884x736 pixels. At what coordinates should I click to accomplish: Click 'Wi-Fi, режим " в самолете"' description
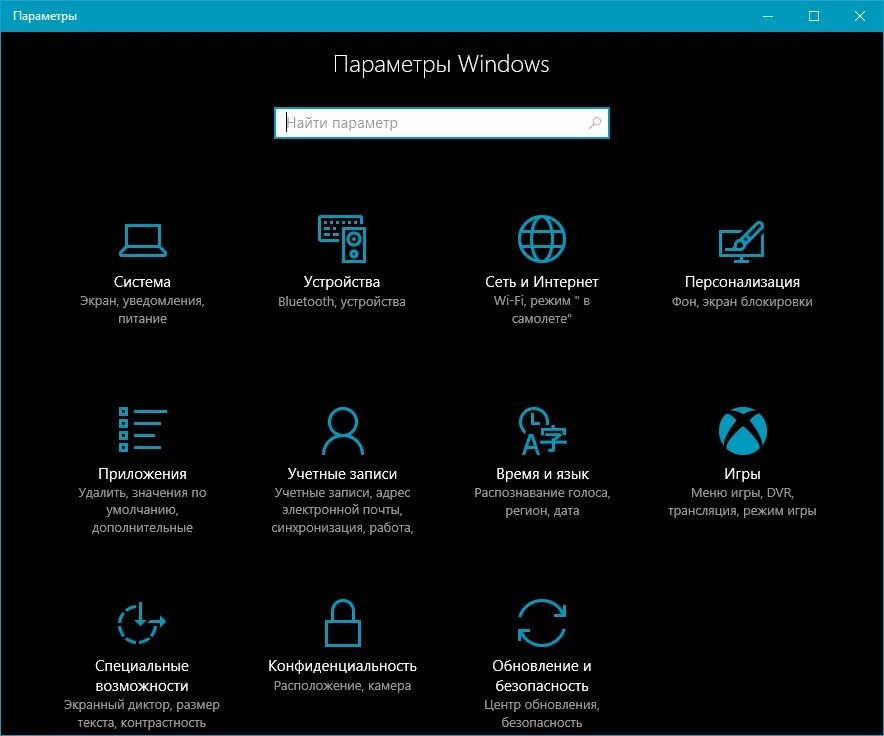[x=542, y=310]
